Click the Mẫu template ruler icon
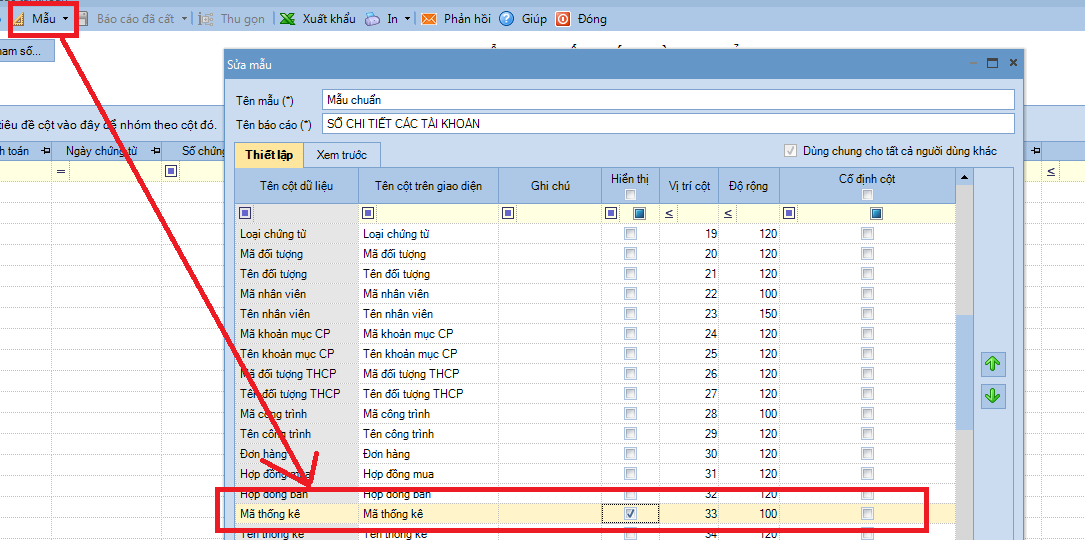 [20, 19]
